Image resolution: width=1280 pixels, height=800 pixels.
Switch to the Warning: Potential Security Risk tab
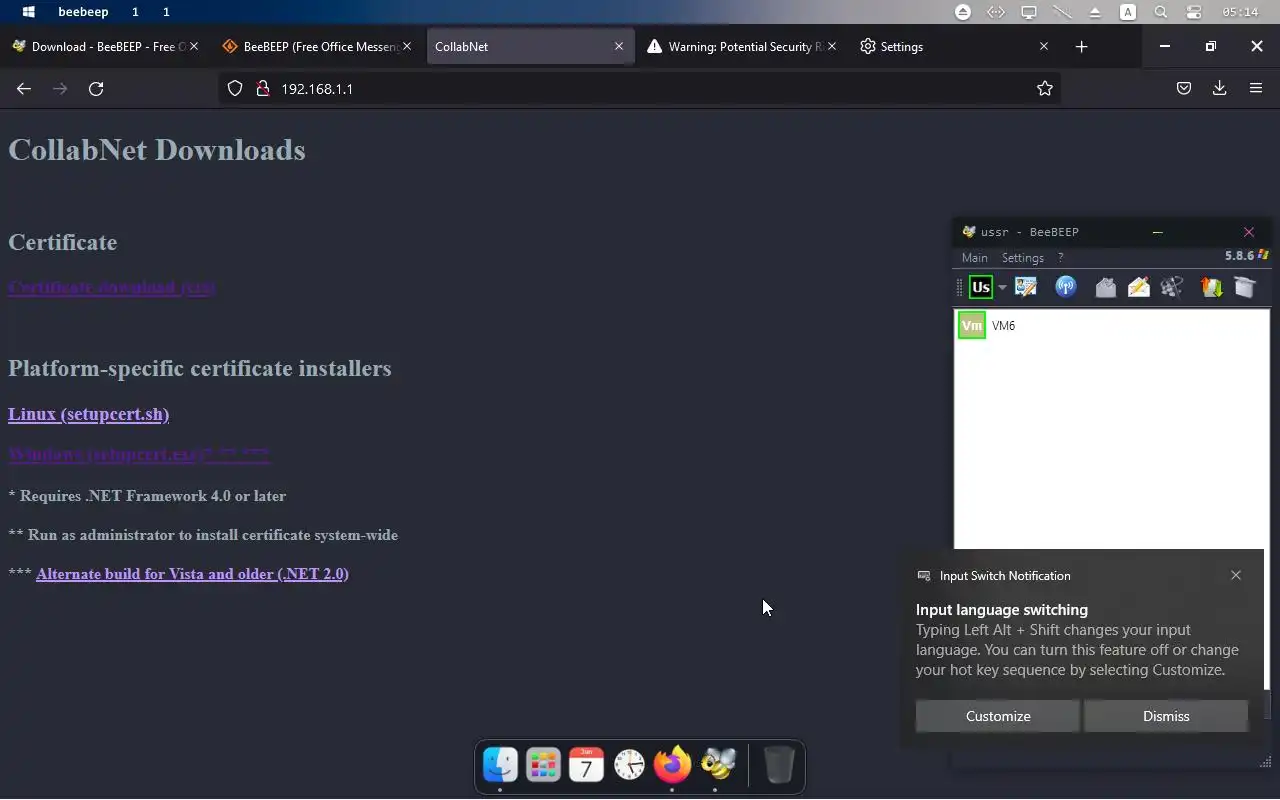[740, 47]
